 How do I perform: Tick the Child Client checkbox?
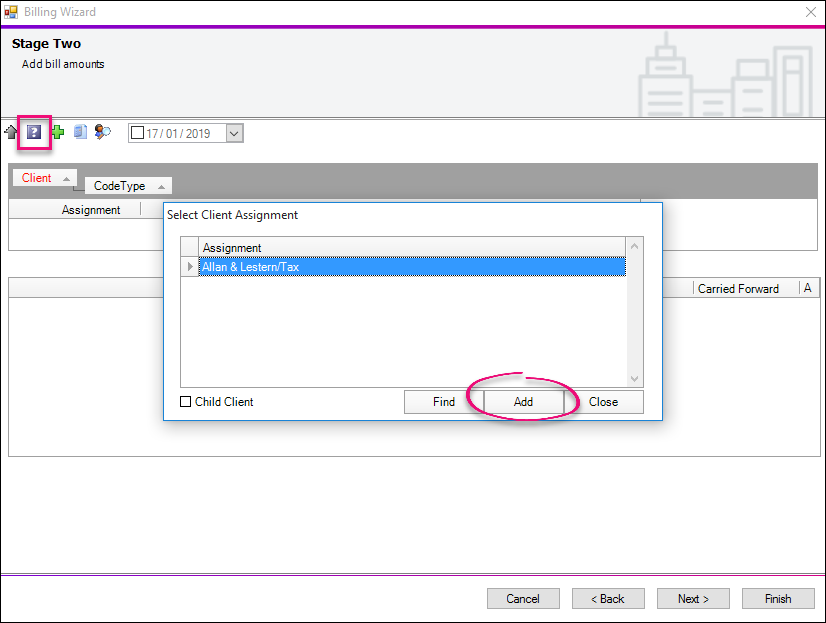point(185,402)
